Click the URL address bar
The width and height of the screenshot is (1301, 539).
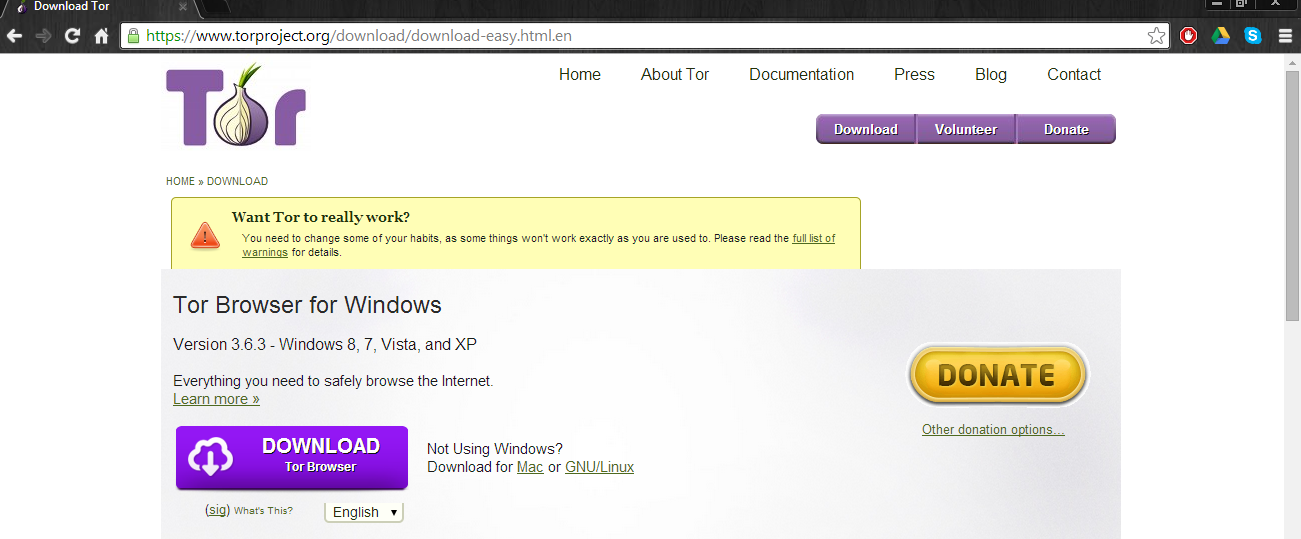coord(640,36)
